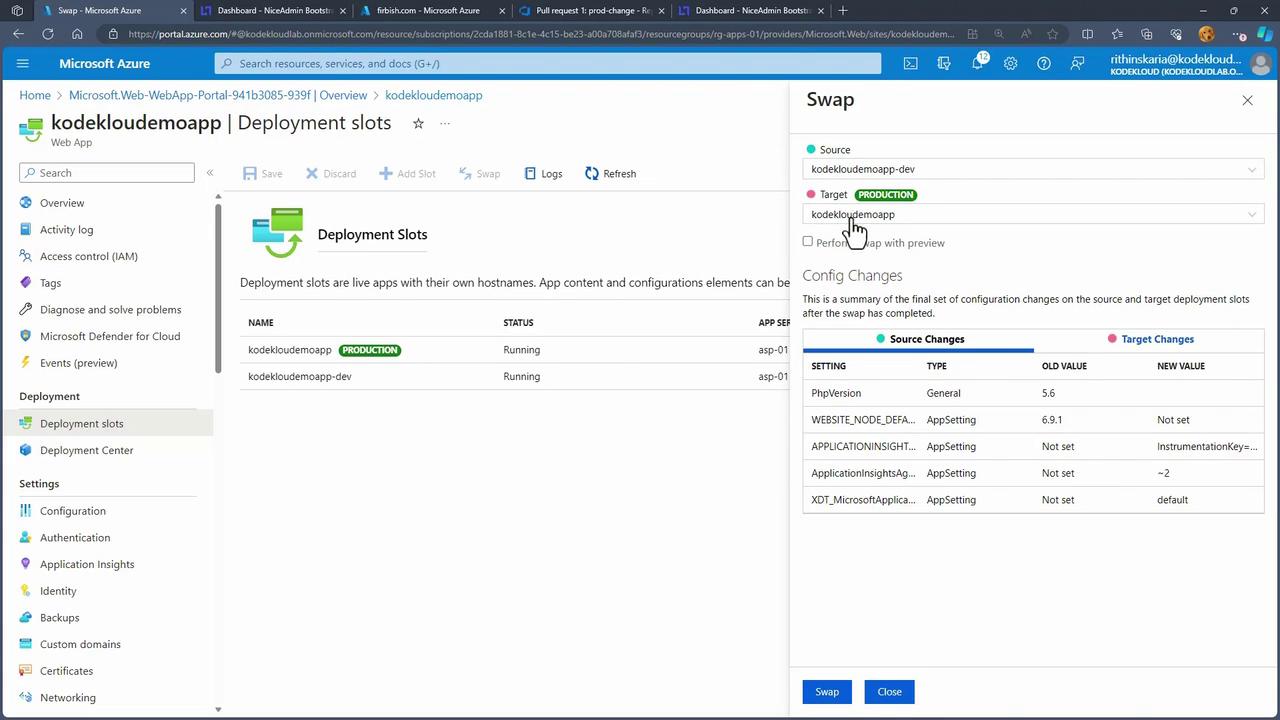The height and width of the screenshot is (720, 1280).
Task: Open Certificates in the sidebar
Action: (x=66, y=671)
